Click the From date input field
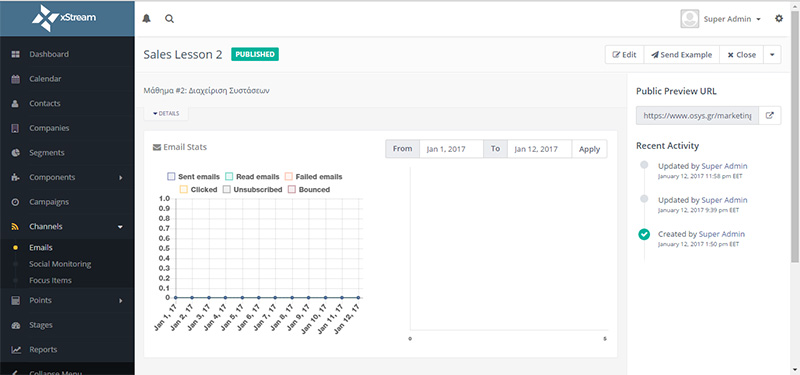The image size is (800, 375). pos(451,149)
